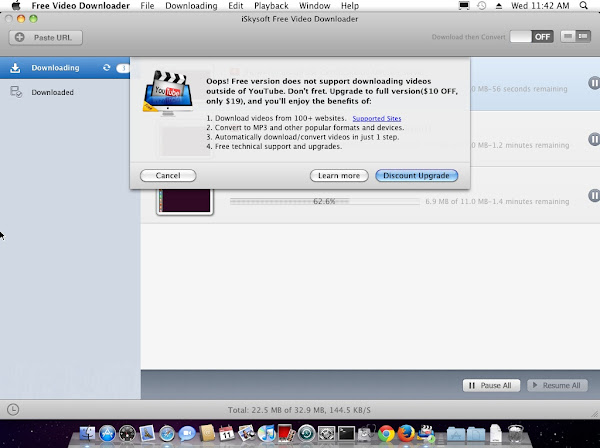Open Google Chrome from the dock
The width and height of the screenshot is (600, 448).
click(x=386, y=433)
